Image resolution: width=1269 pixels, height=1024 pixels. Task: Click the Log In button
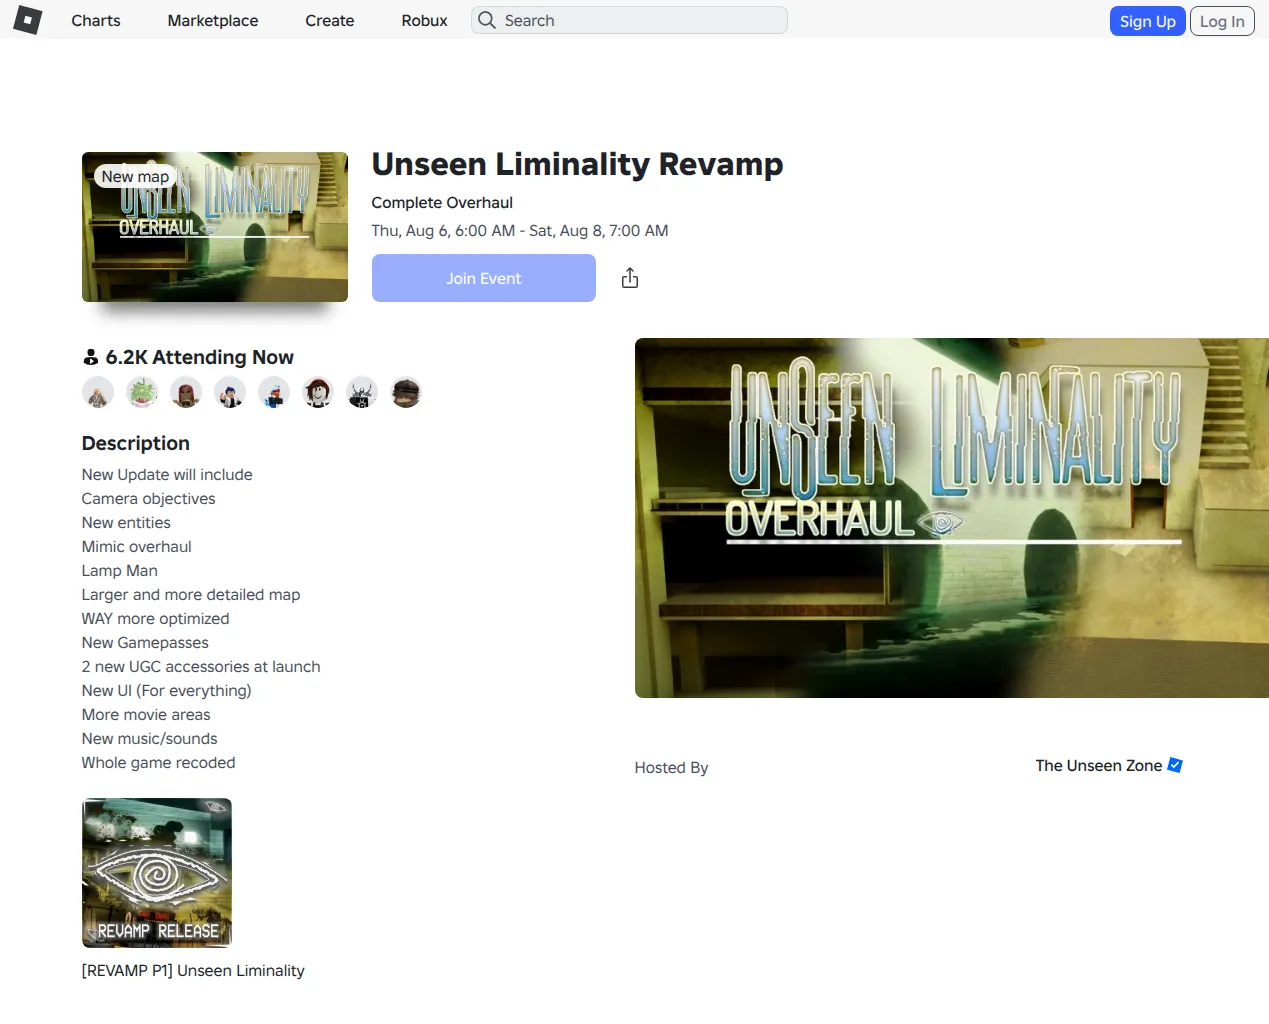tap(1222, 21)
